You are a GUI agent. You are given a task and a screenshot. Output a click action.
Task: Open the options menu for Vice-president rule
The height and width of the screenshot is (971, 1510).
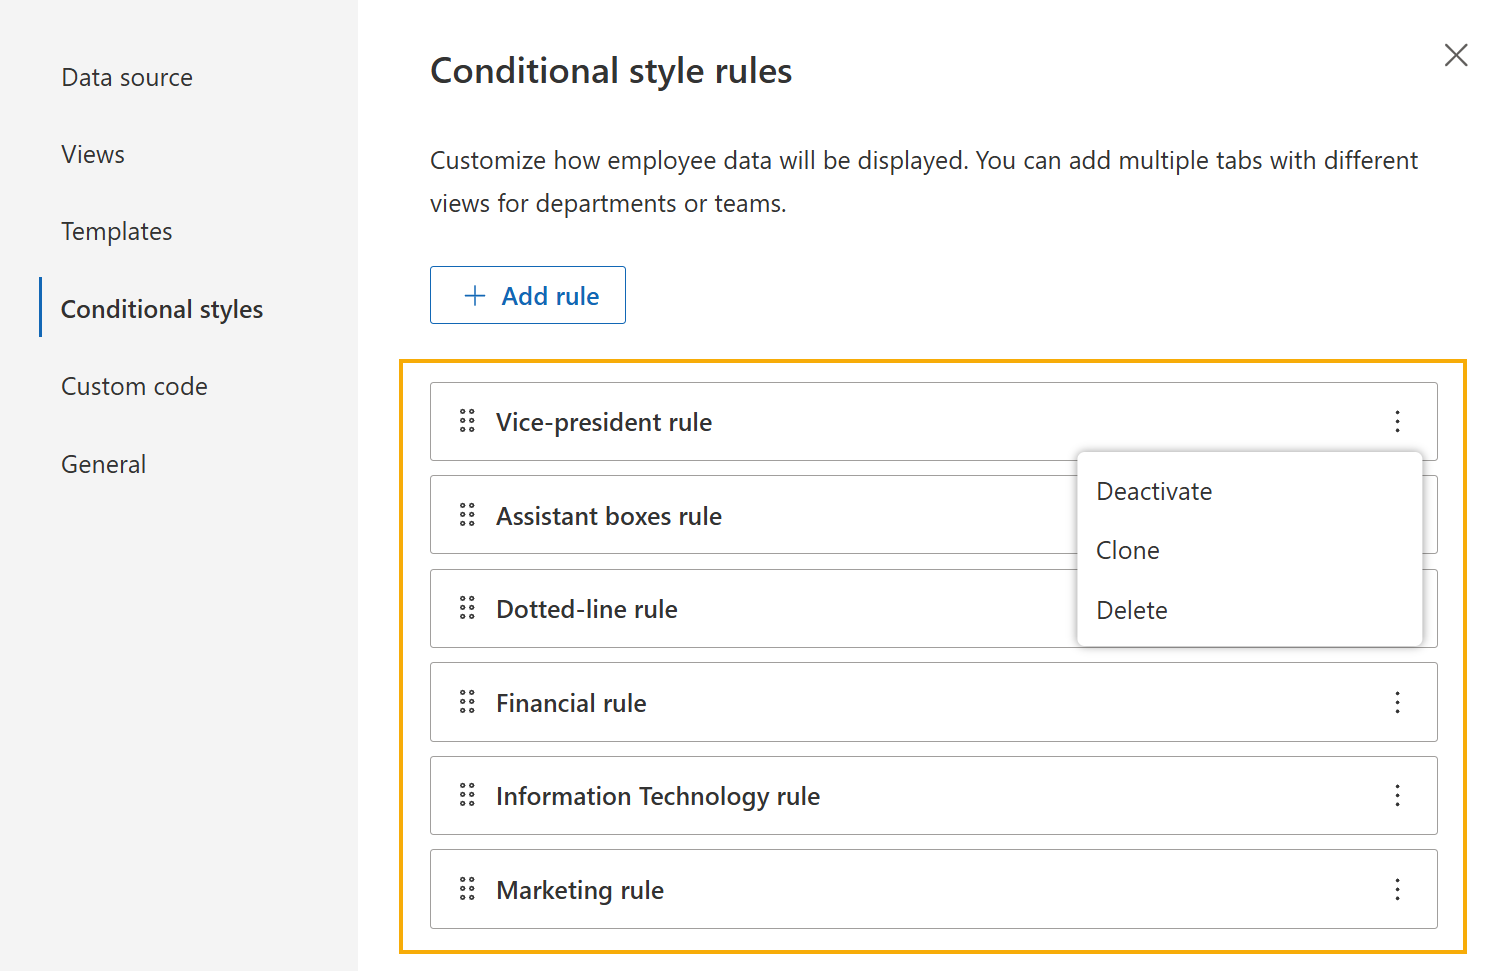pos(1397,421)
